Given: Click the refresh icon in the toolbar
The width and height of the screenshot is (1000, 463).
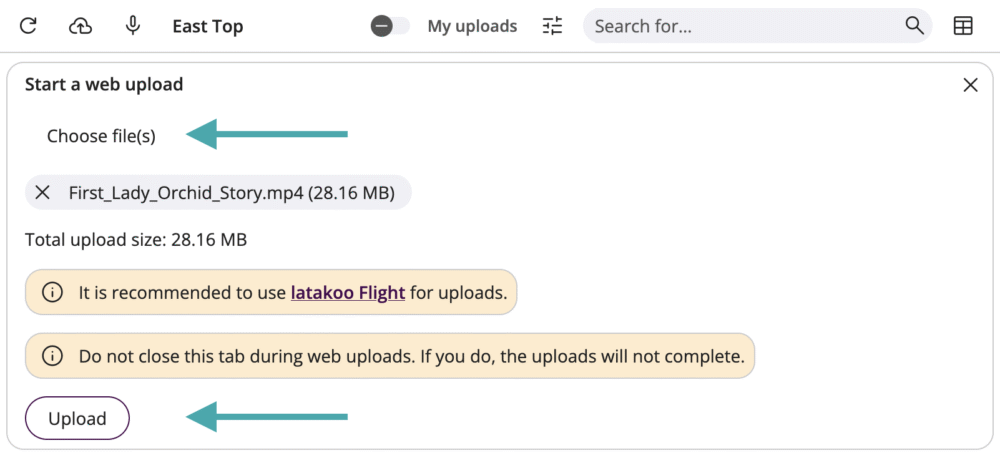Looking at the screenshot, I should click(x=28, y=26).
